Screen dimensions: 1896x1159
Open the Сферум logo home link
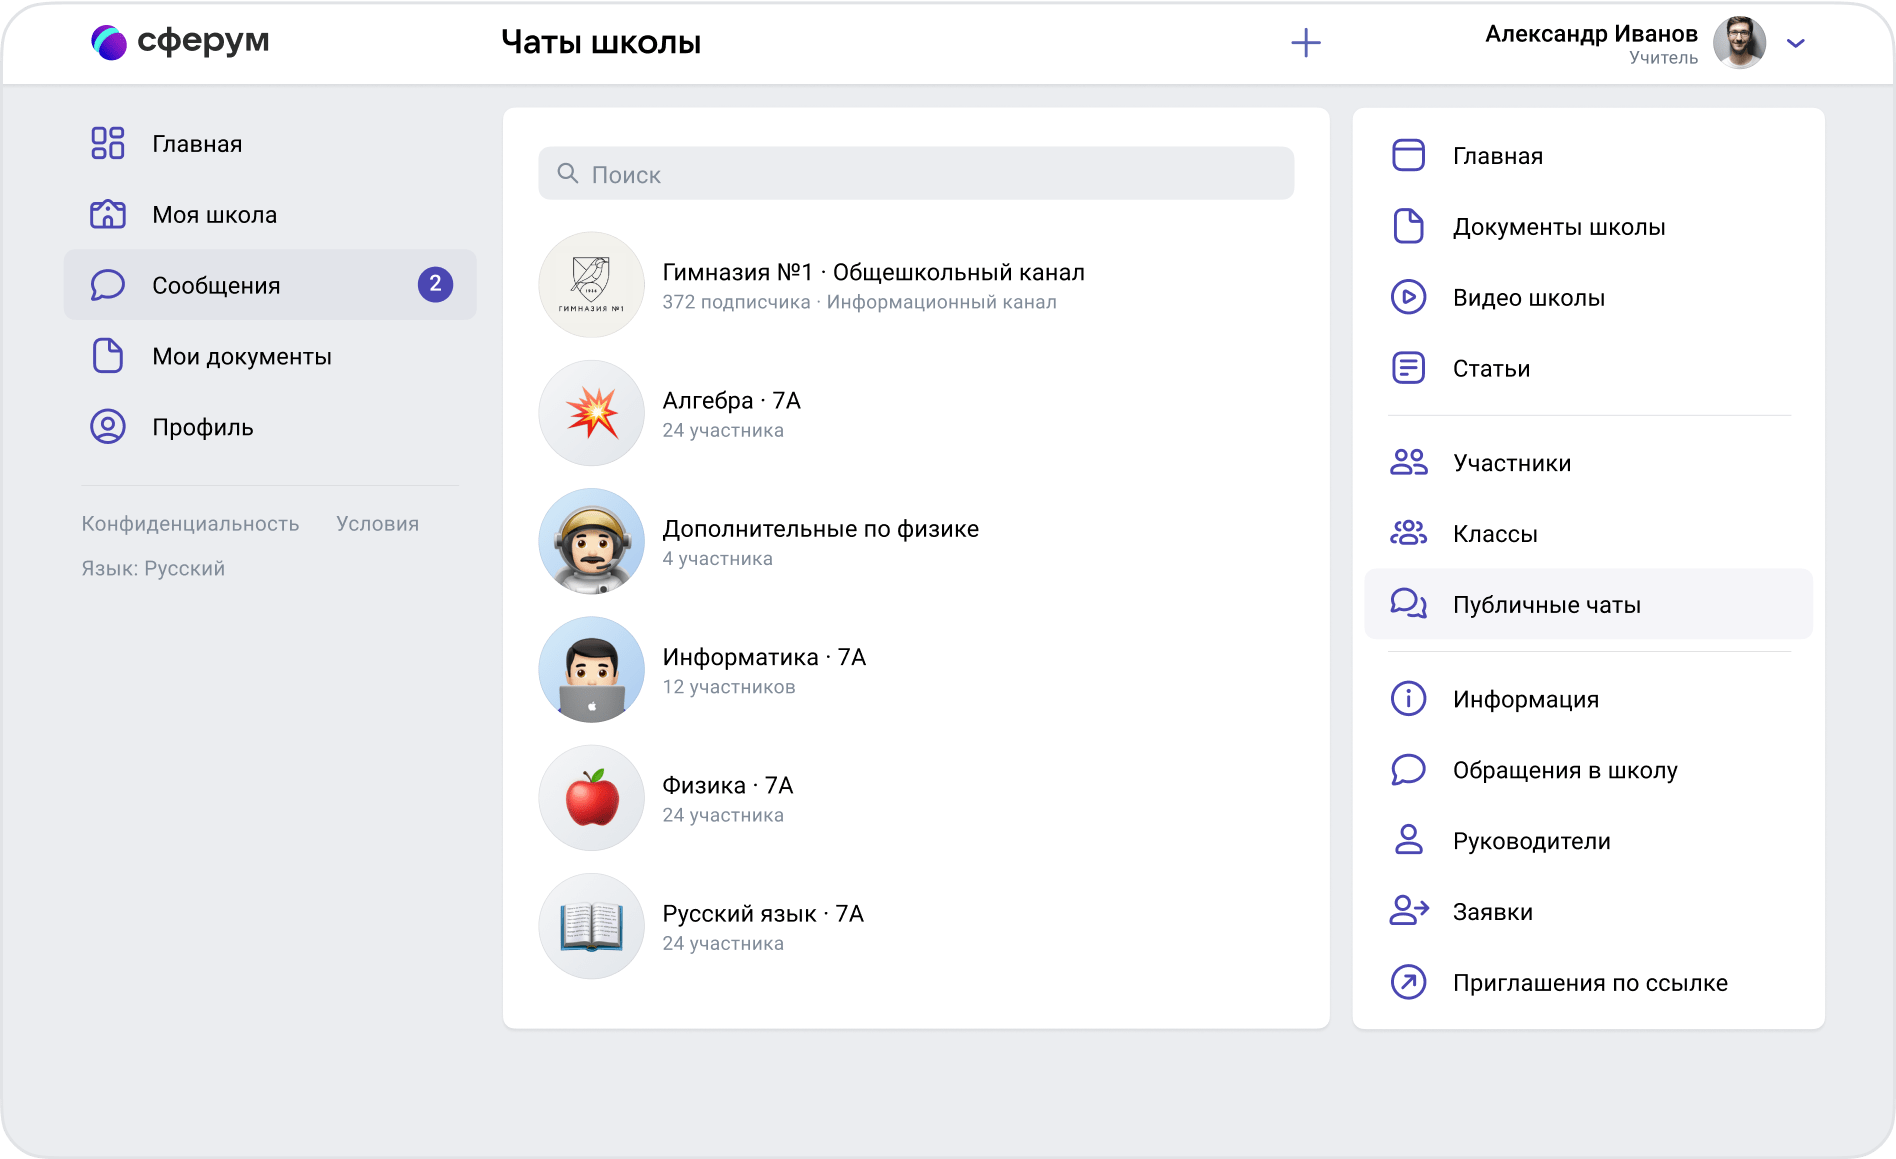(x=181, y=42)
